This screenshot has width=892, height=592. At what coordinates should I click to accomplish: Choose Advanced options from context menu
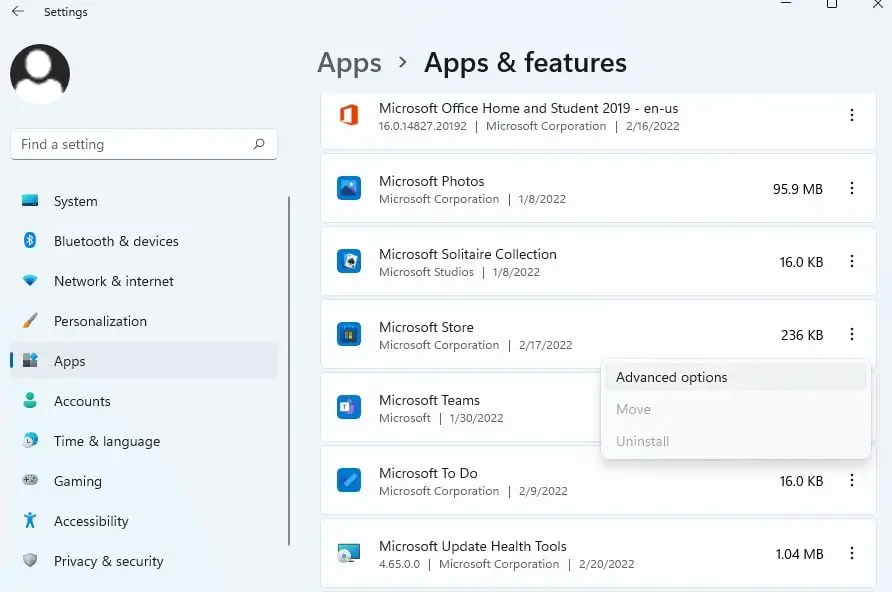[x=736, y=377]
